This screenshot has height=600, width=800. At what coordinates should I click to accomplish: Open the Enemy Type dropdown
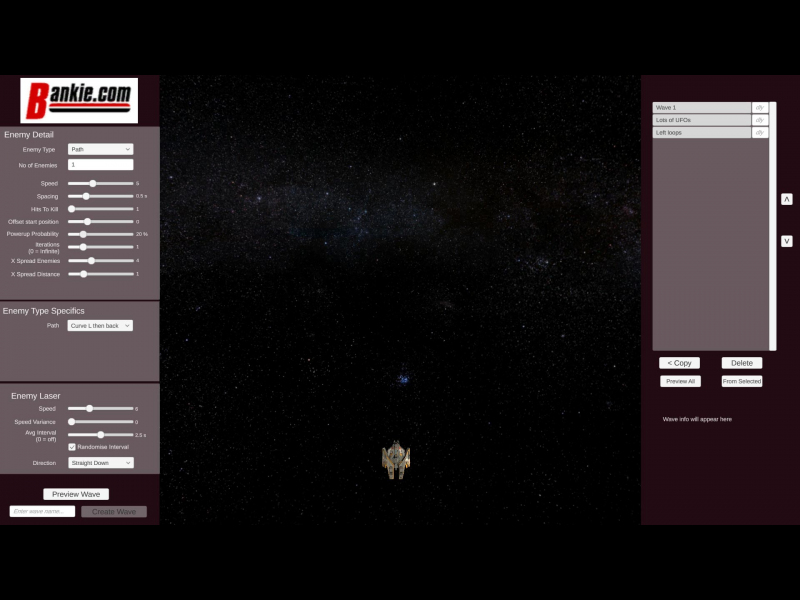point(100,149)
